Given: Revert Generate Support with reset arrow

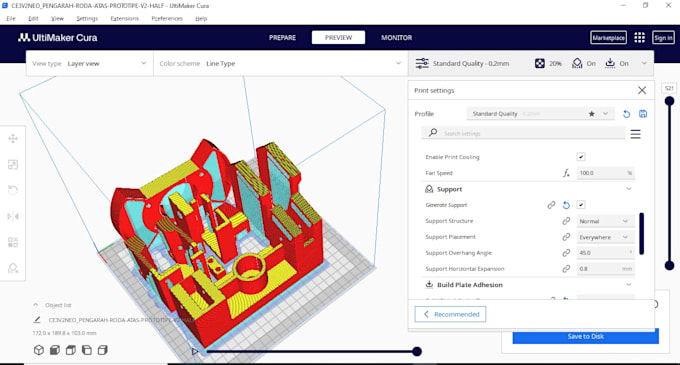Looking at the screenshot, I should click(x=566, y=205).
